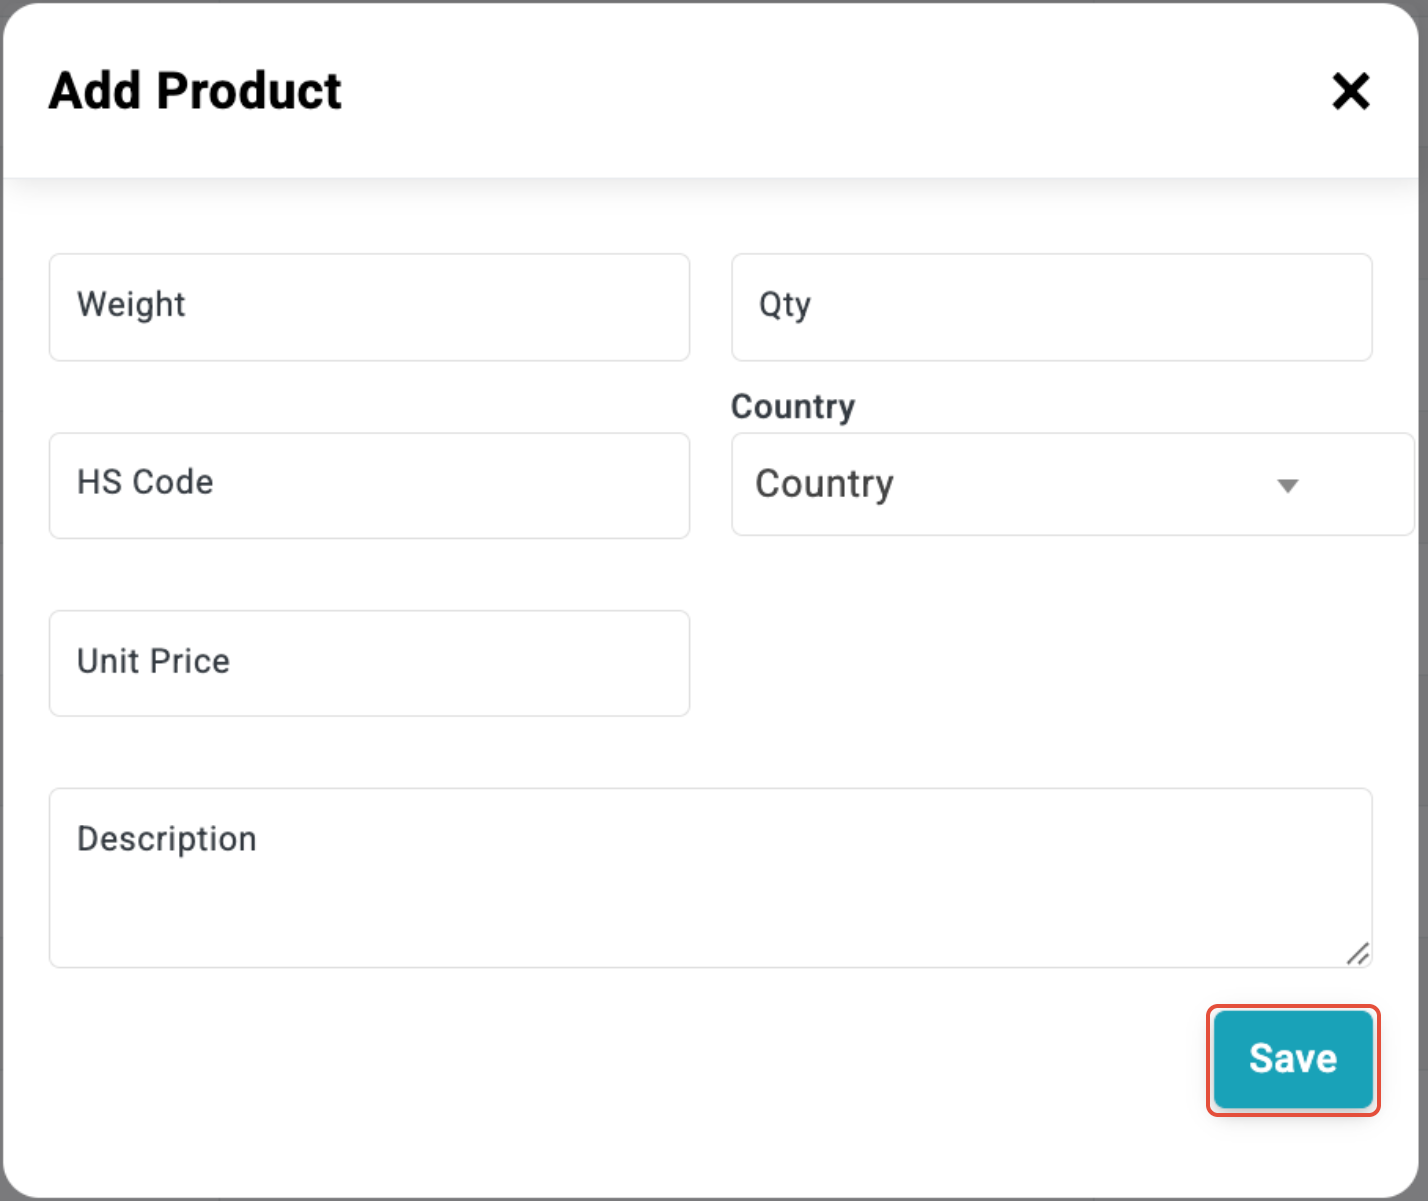Click the Weight placeholder text
Screen dimensions: 1428x1201
[131, 304]
